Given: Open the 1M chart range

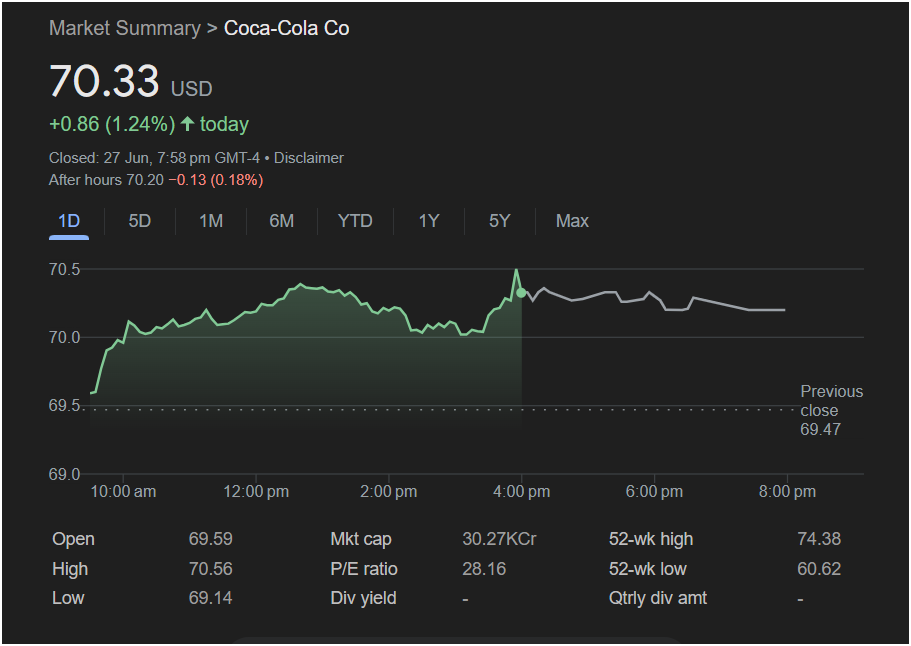Looking at the screenshot, I should click(211, 221).
